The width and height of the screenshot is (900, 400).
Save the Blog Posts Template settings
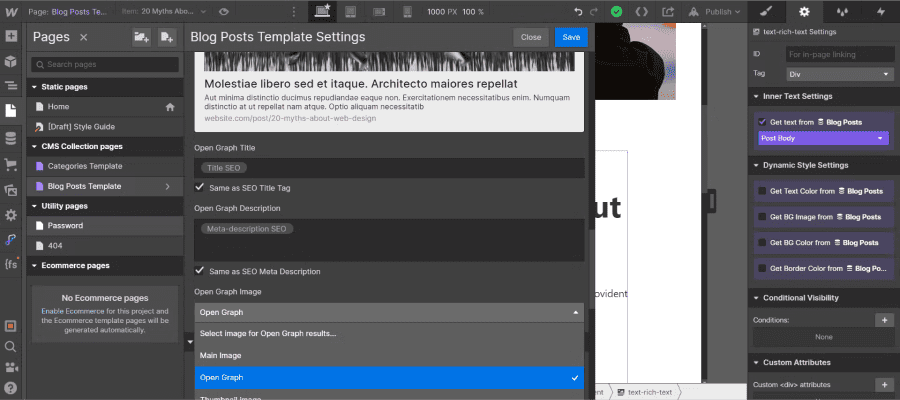tap(571, 37)
